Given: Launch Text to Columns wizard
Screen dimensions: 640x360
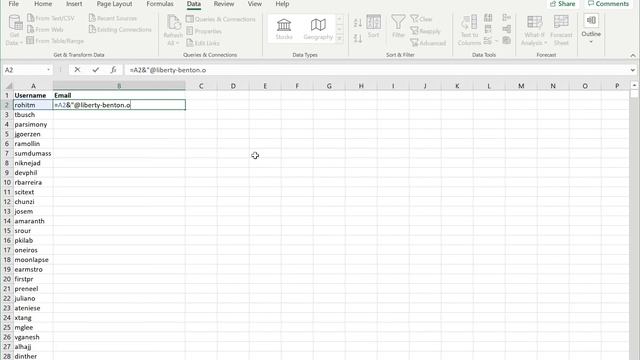Looking at the screenshot, I should (x=469, y=30).
